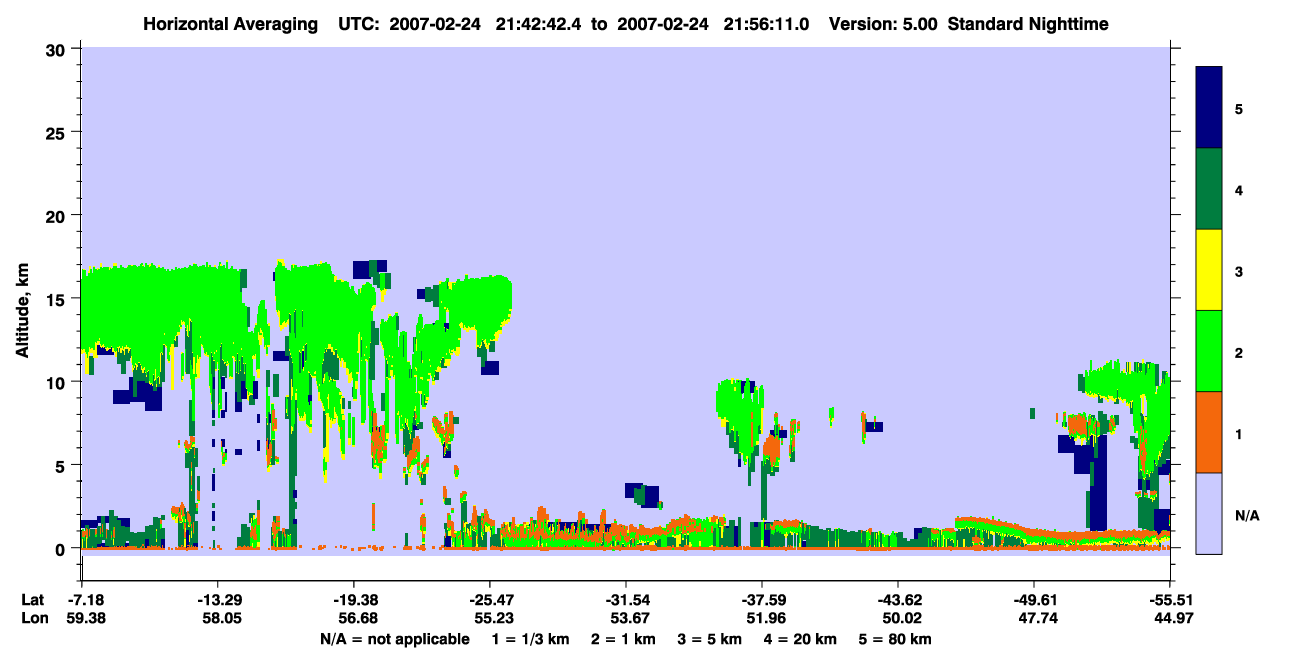Click the 'Lat' row label
This screenshot has height=667, width=1300.
pos(33,600)
